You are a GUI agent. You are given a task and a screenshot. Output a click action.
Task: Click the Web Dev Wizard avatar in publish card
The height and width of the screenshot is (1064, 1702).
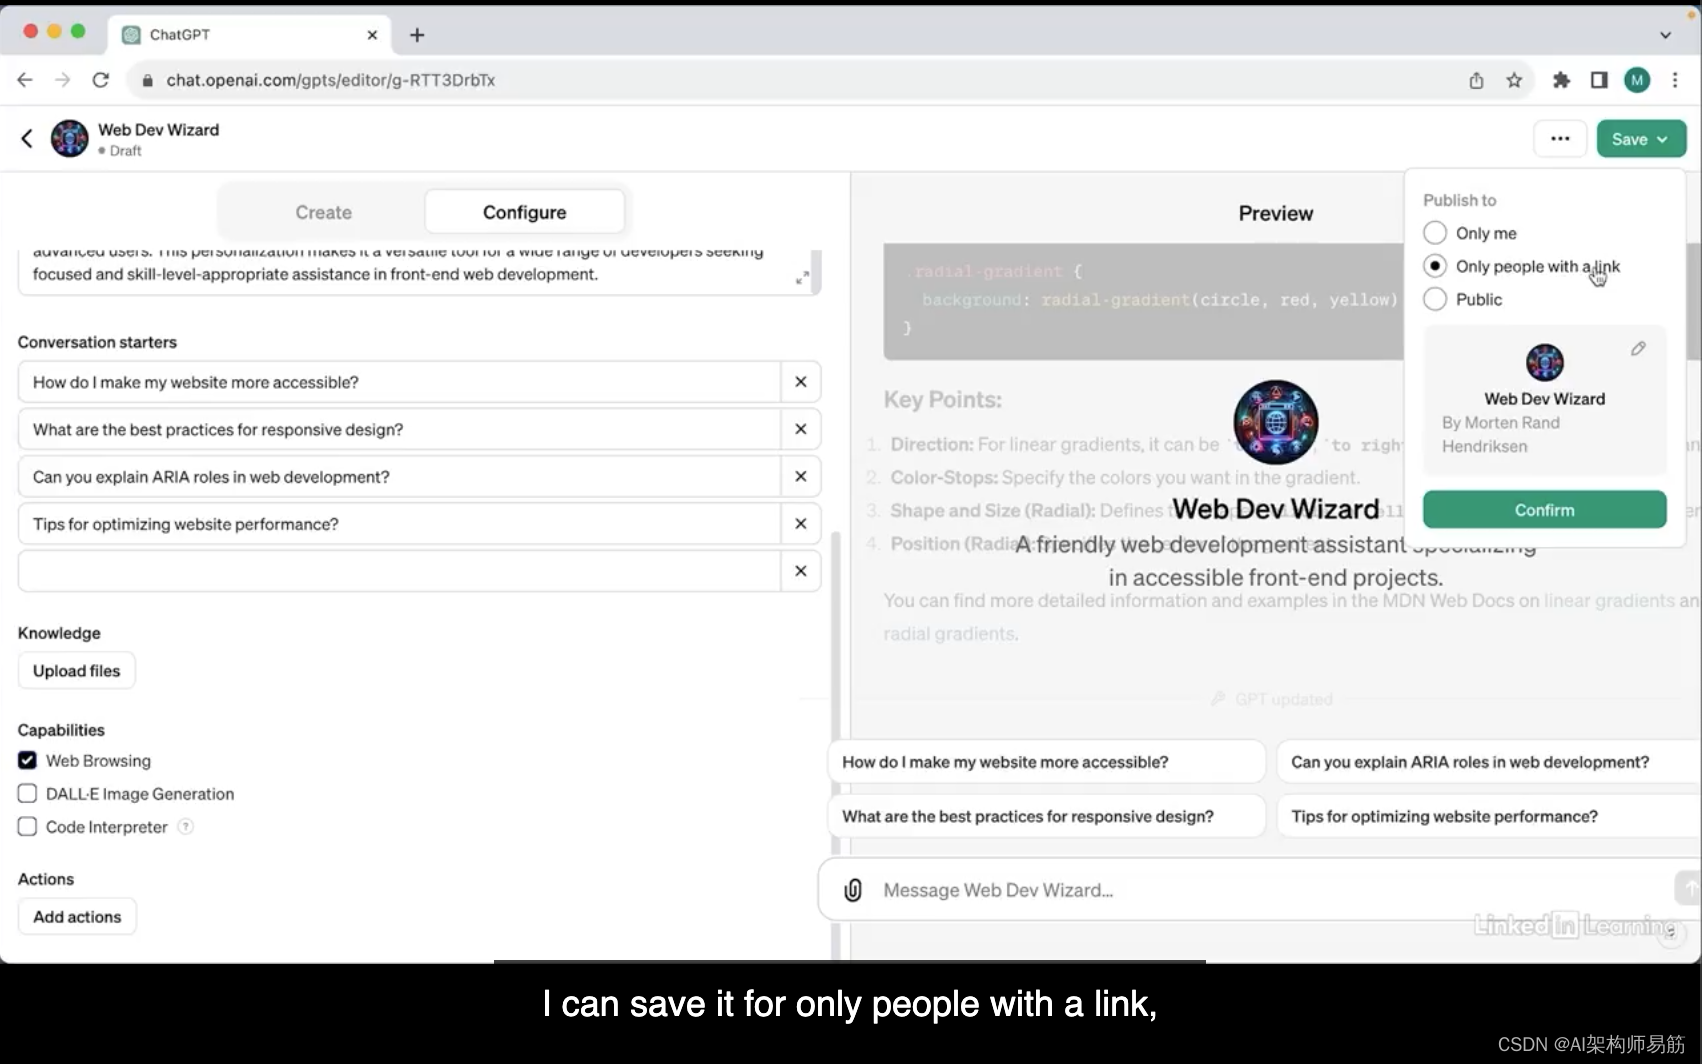[x=1544, y=362]
